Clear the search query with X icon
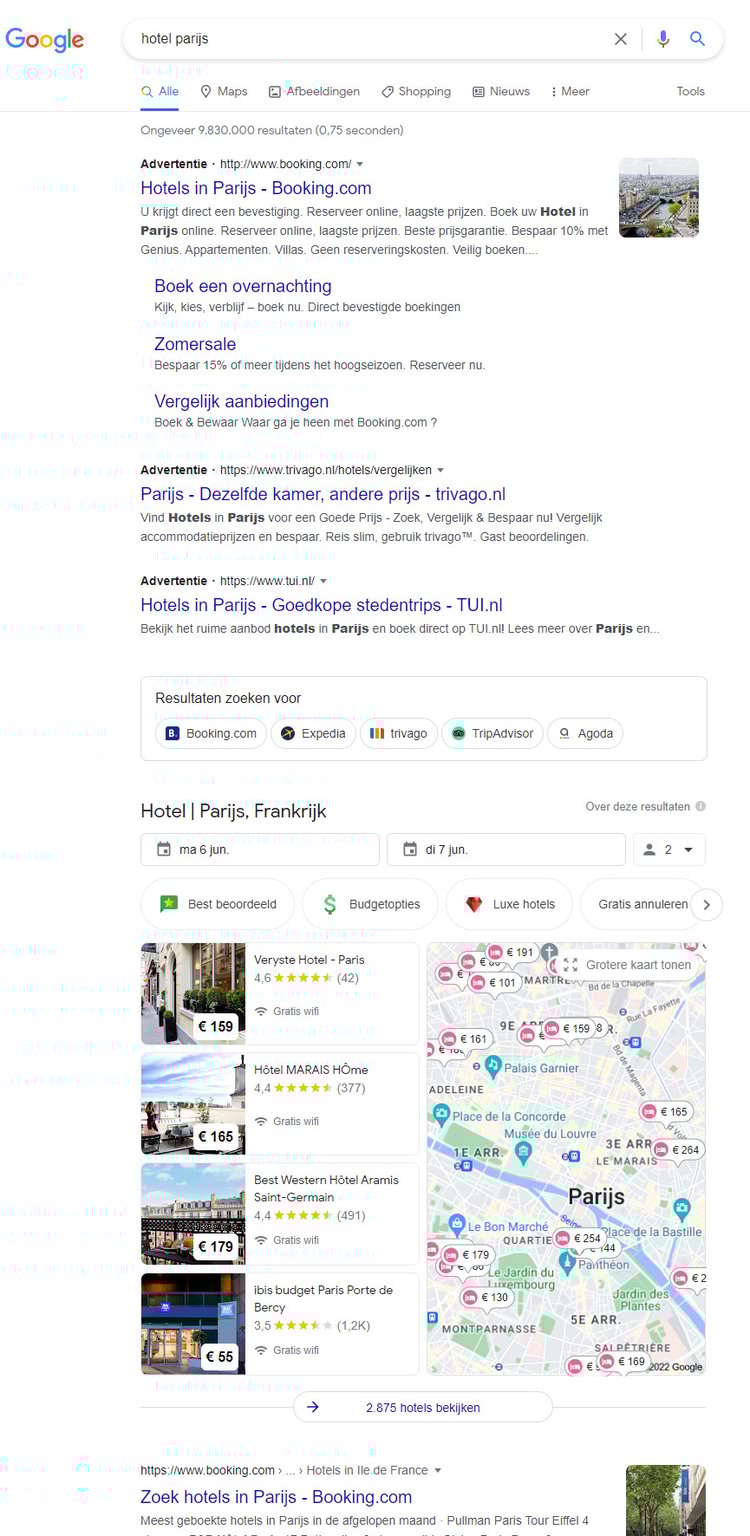 pos(620,39)
